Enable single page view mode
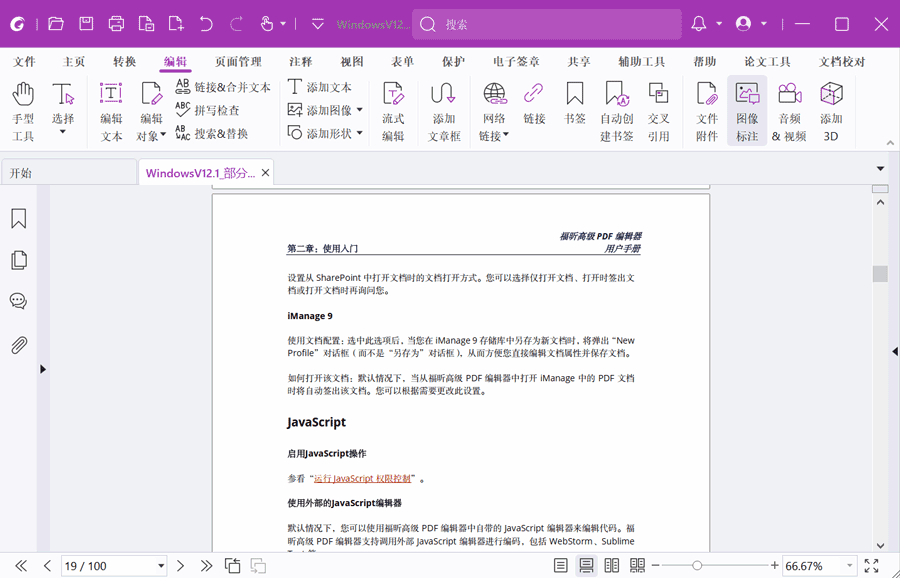 tap(561, 566)
